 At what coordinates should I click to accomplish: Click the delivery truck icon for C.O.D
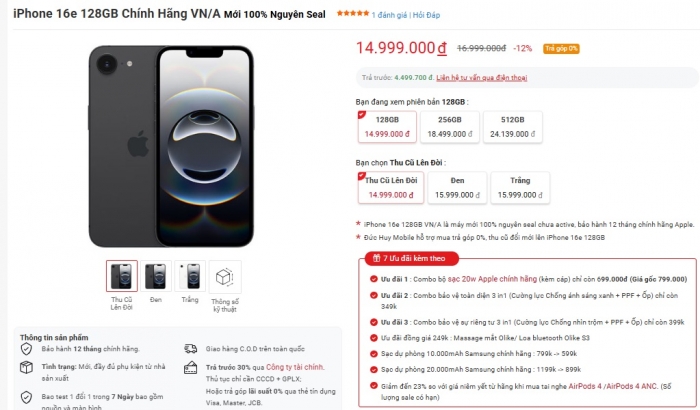[x=190, y=349]
